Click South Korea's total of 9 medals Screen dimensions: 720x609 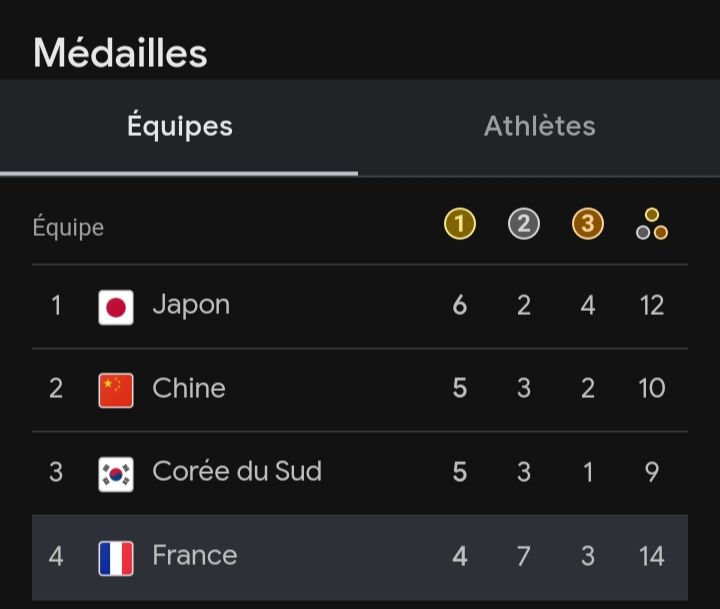tap(652, 471)
